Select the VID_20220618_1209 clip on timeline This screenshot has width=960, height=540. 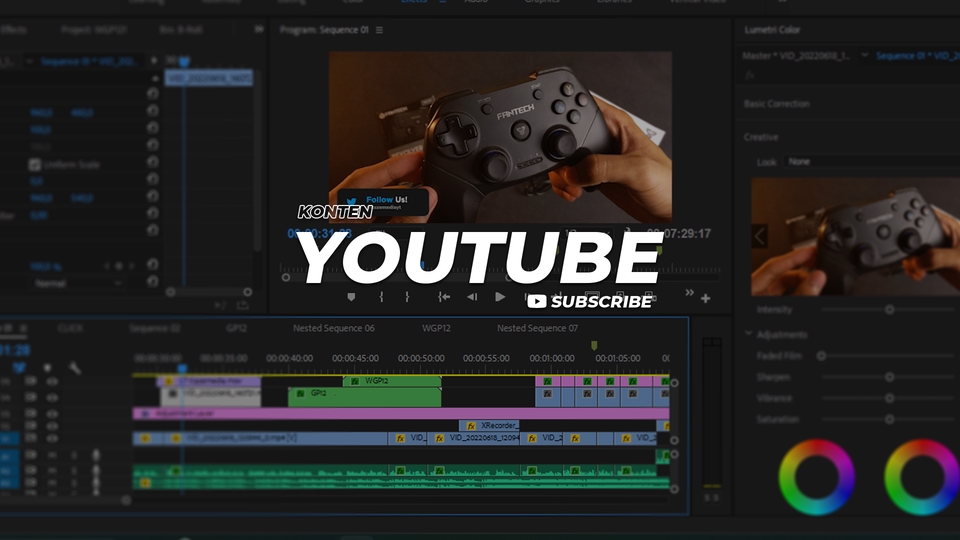[475, 438]
